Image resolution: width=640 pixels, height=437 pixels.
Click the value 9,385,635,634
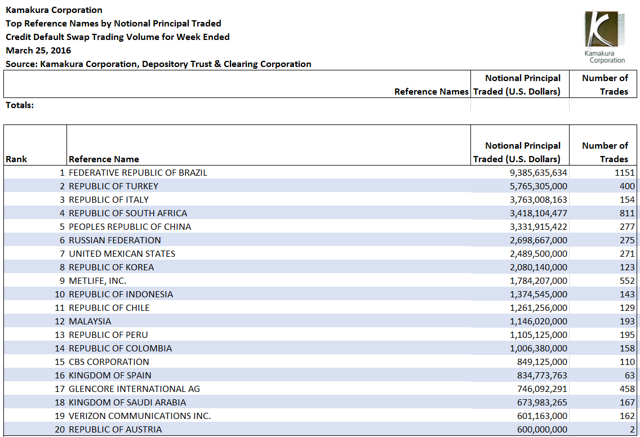click(538, 173)
